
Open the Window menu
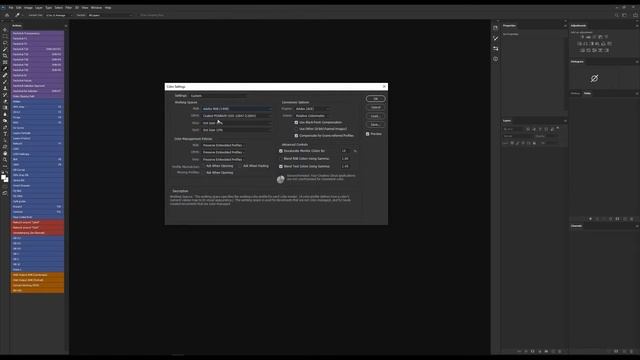[96, 7]
